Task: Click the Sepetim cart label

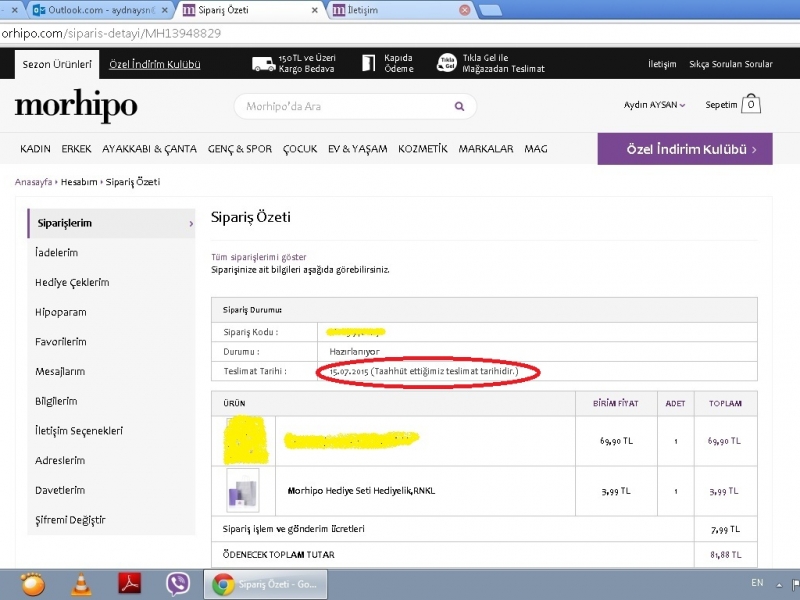Action: pyautogui.click(x=721, y=105)
